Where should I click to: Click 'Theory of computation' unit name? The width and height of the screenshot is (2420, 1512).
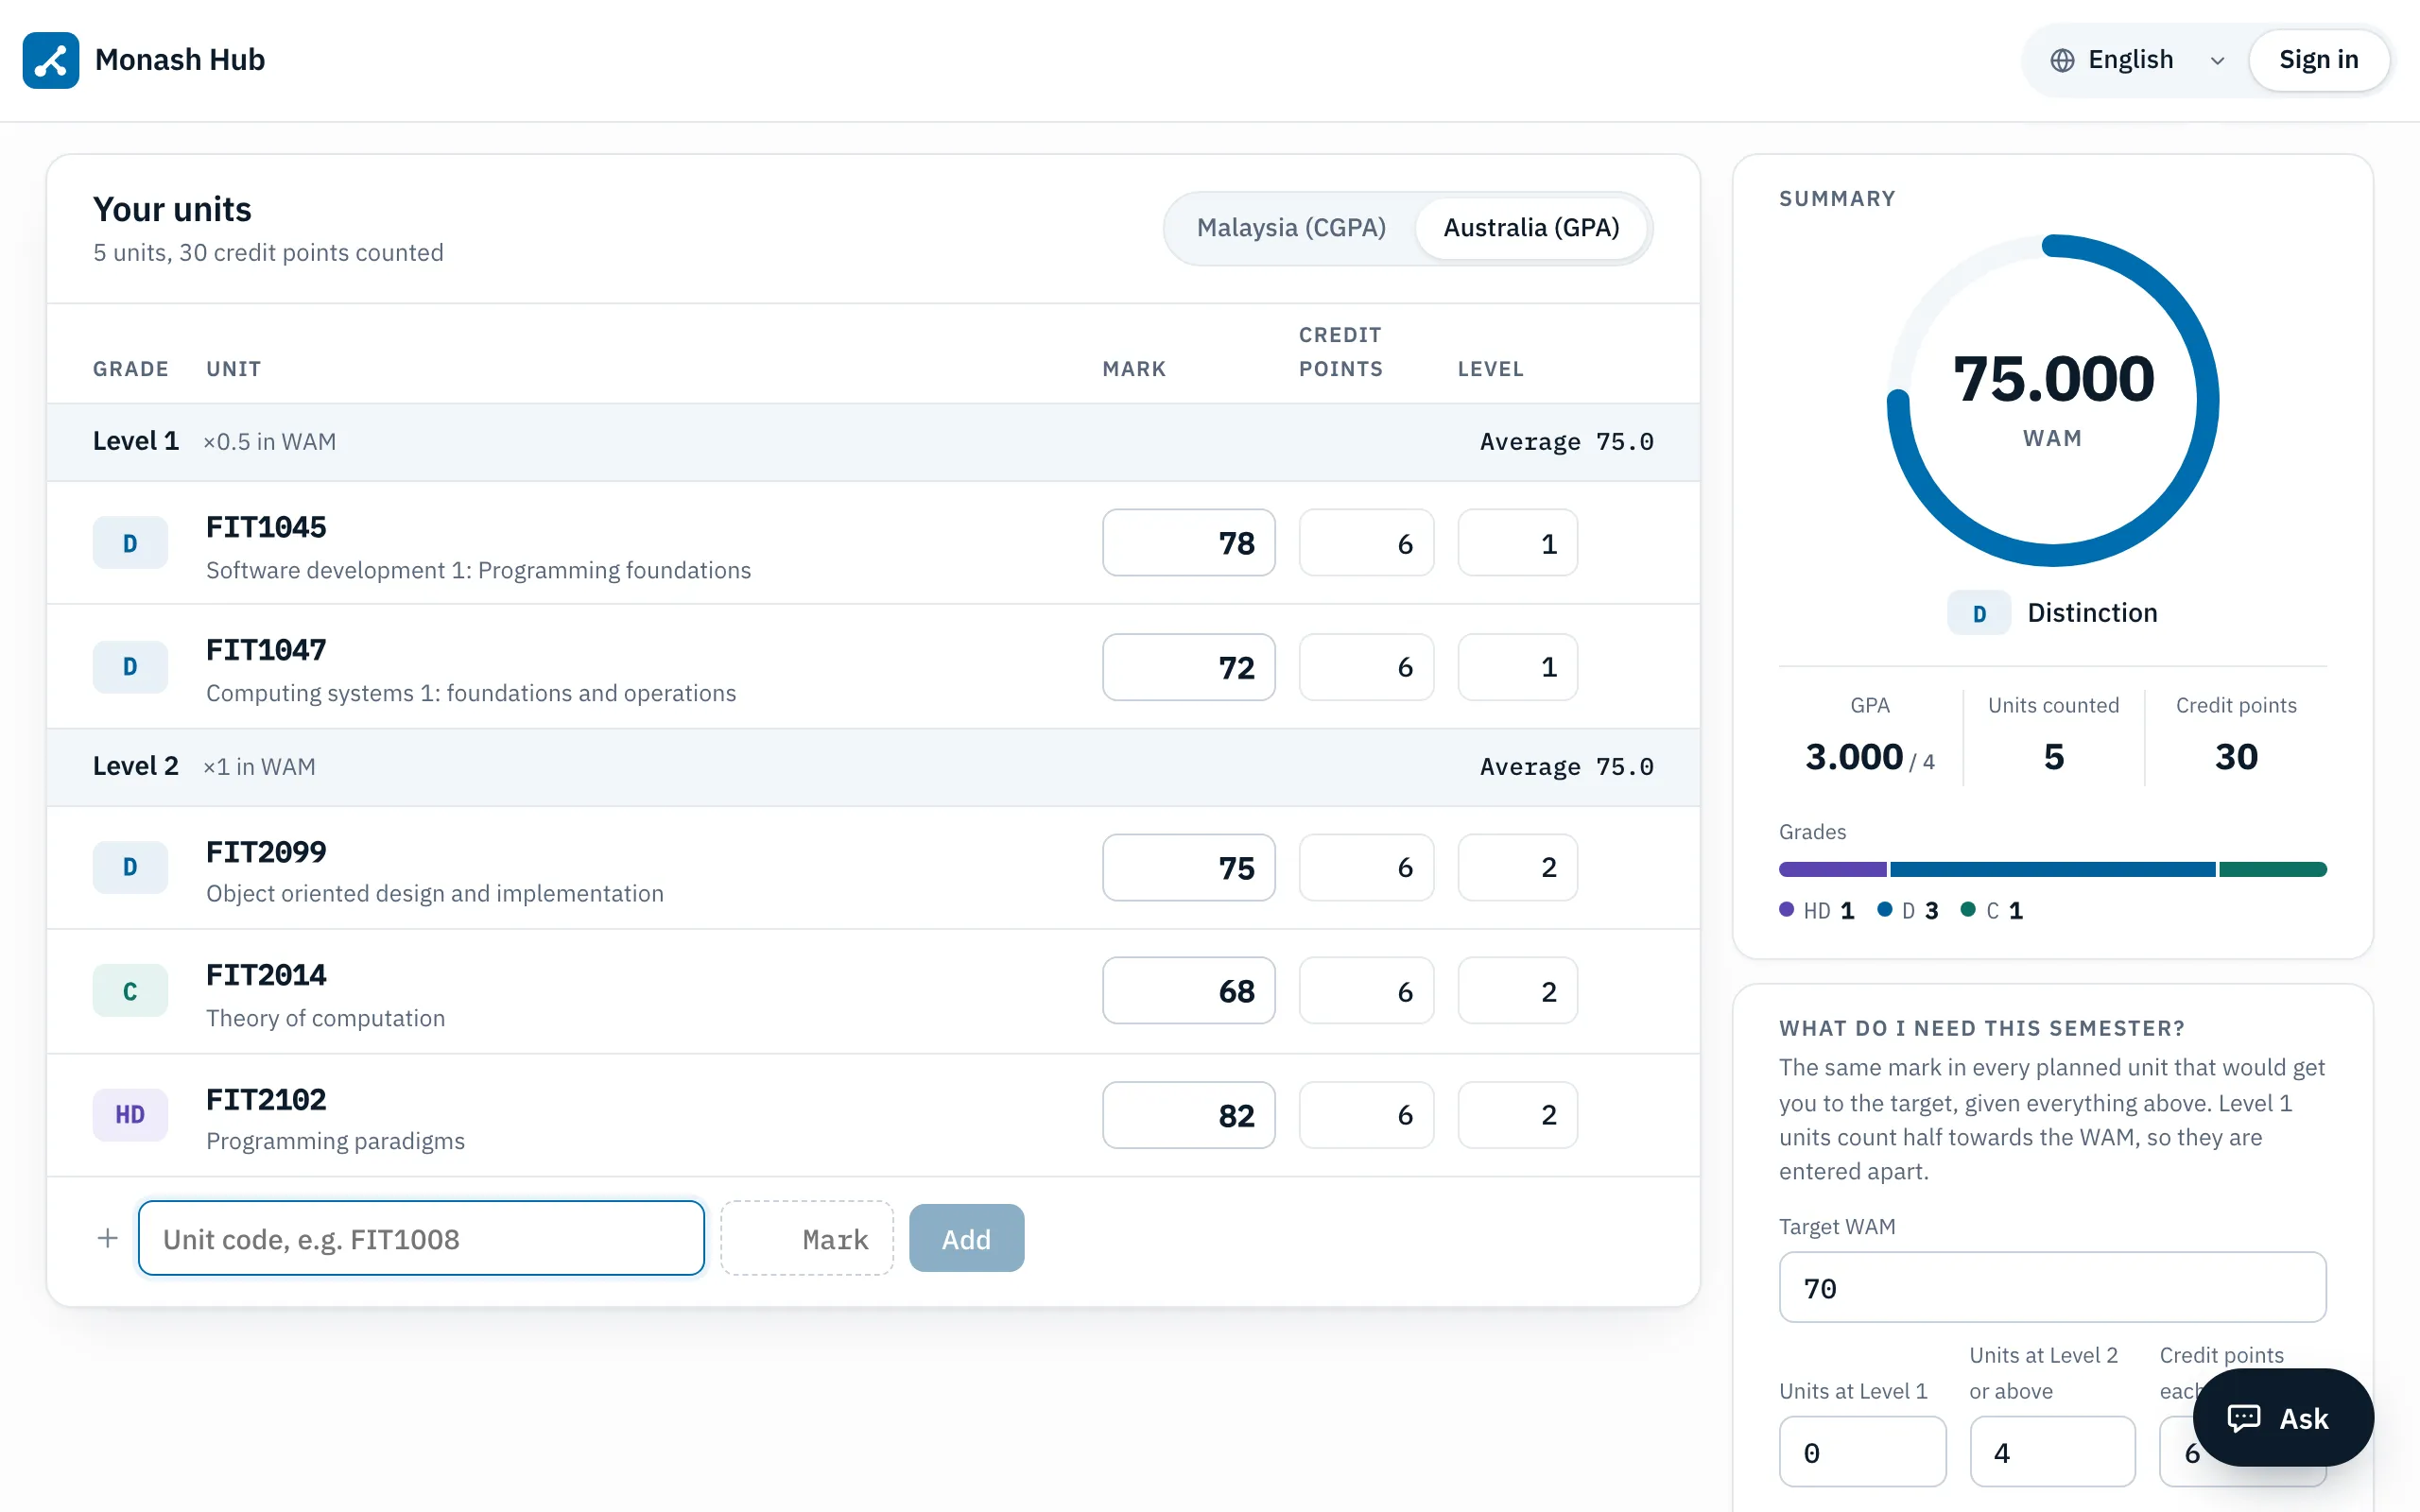coord(325,1018)
